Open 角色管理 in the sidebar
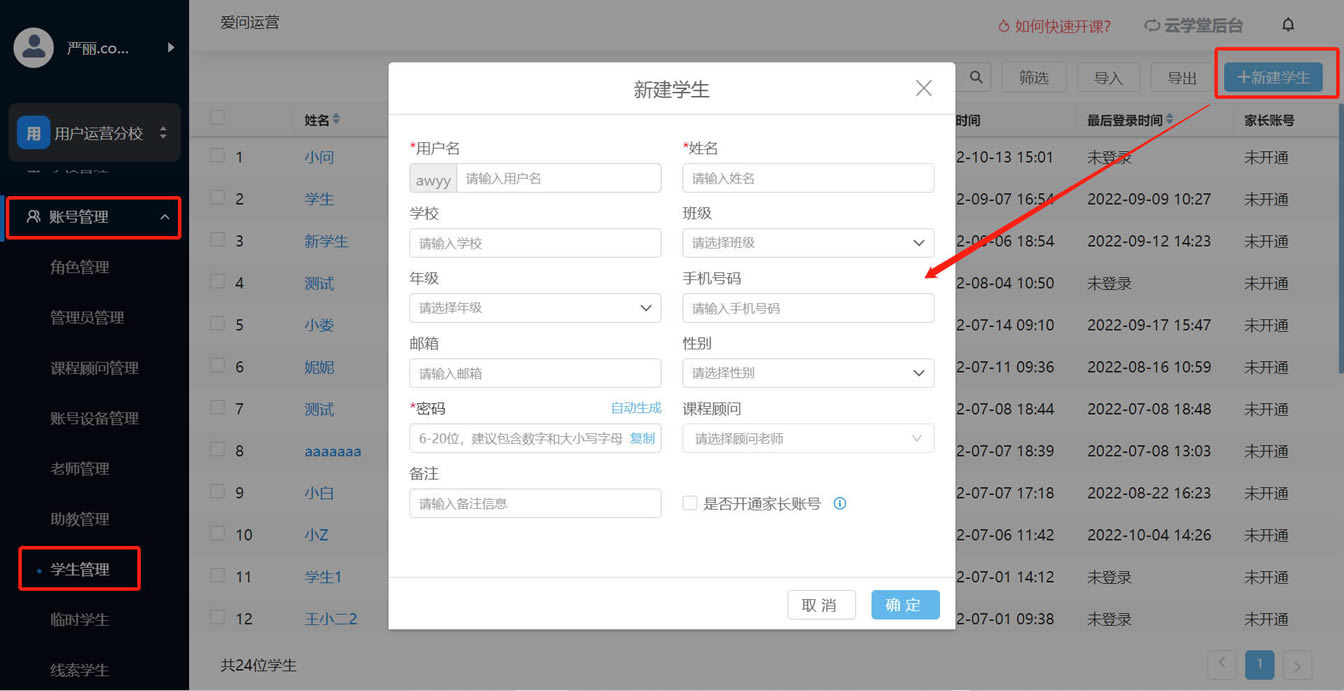This screenshot has height=691, width=1344. (x=80, y=268)
